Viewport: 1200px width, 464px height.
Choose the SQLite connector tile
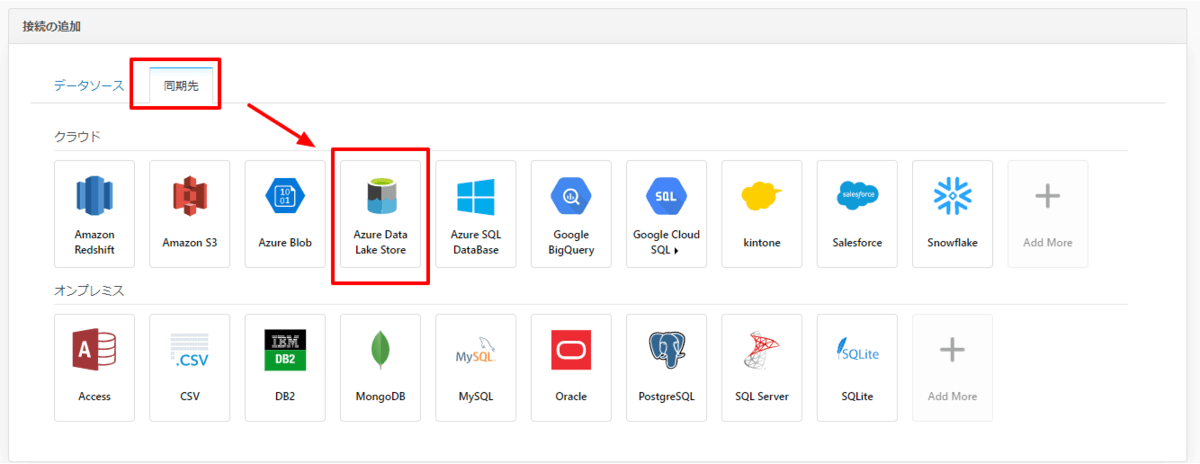point(857,368)
